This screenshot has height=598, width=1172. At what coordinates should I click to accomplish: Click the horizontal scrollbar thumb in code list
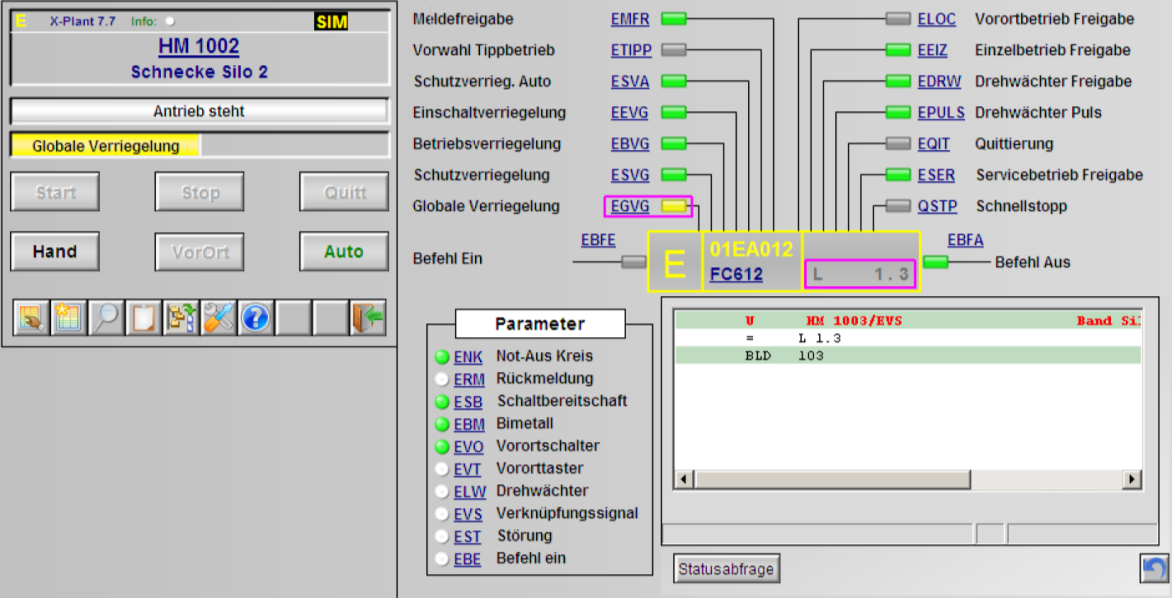832,479
